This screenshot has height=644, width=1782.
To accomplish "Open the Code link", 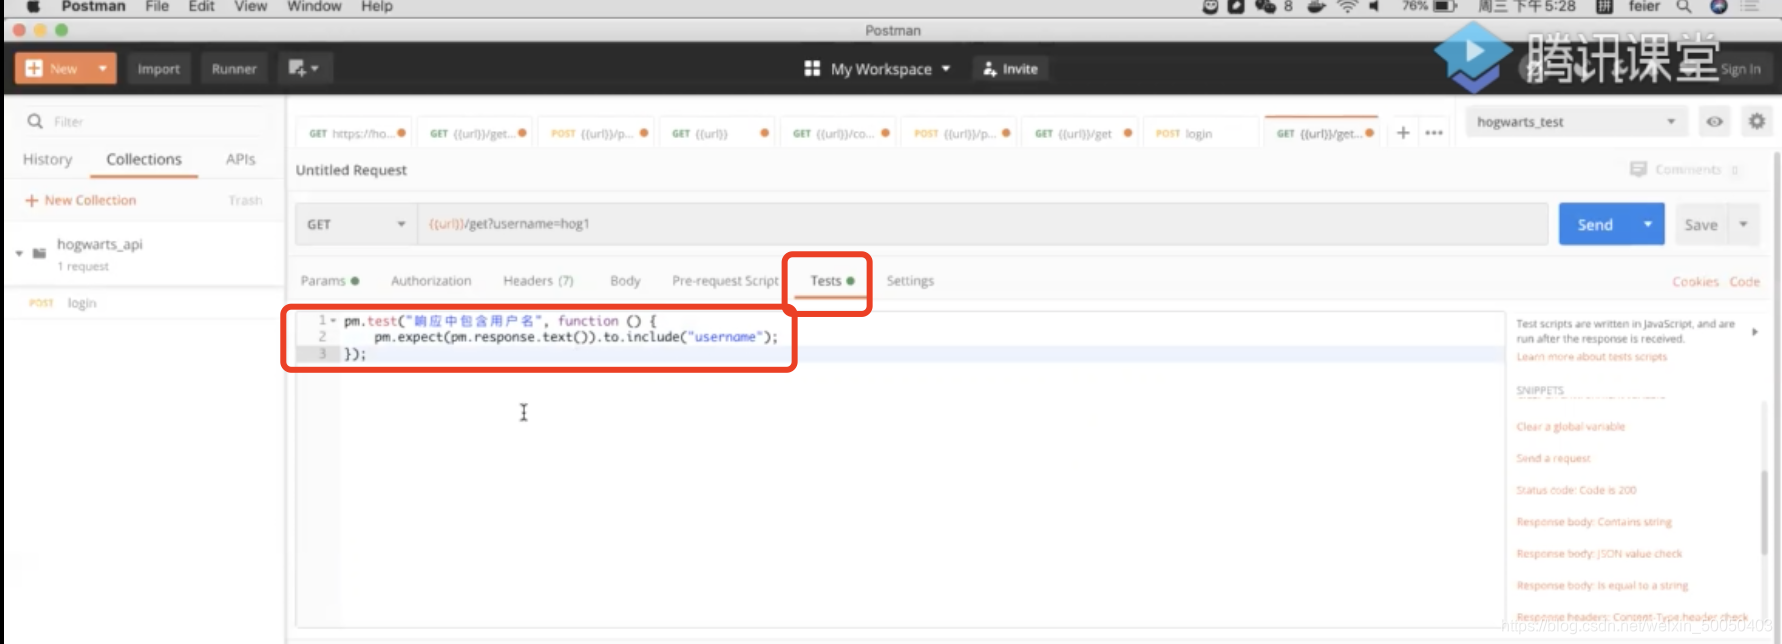I will (1744, 282).
